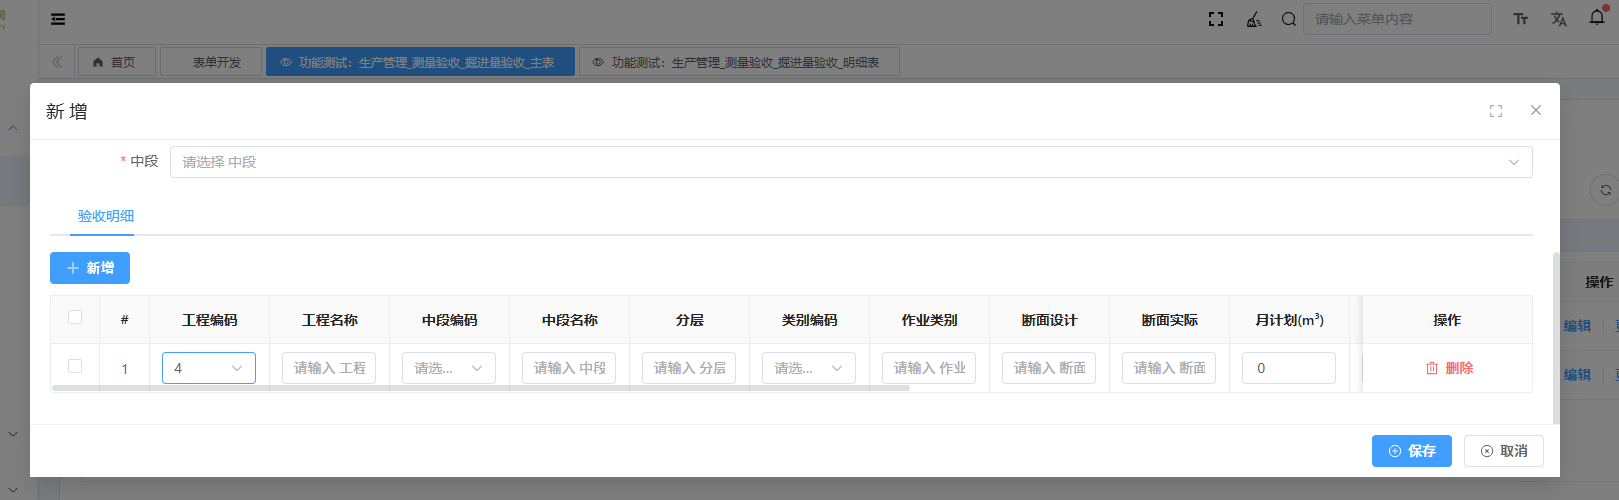This screenshot has height=500, width=1619.
Task: Click the clear cache broom icon
Action: 1253,19
